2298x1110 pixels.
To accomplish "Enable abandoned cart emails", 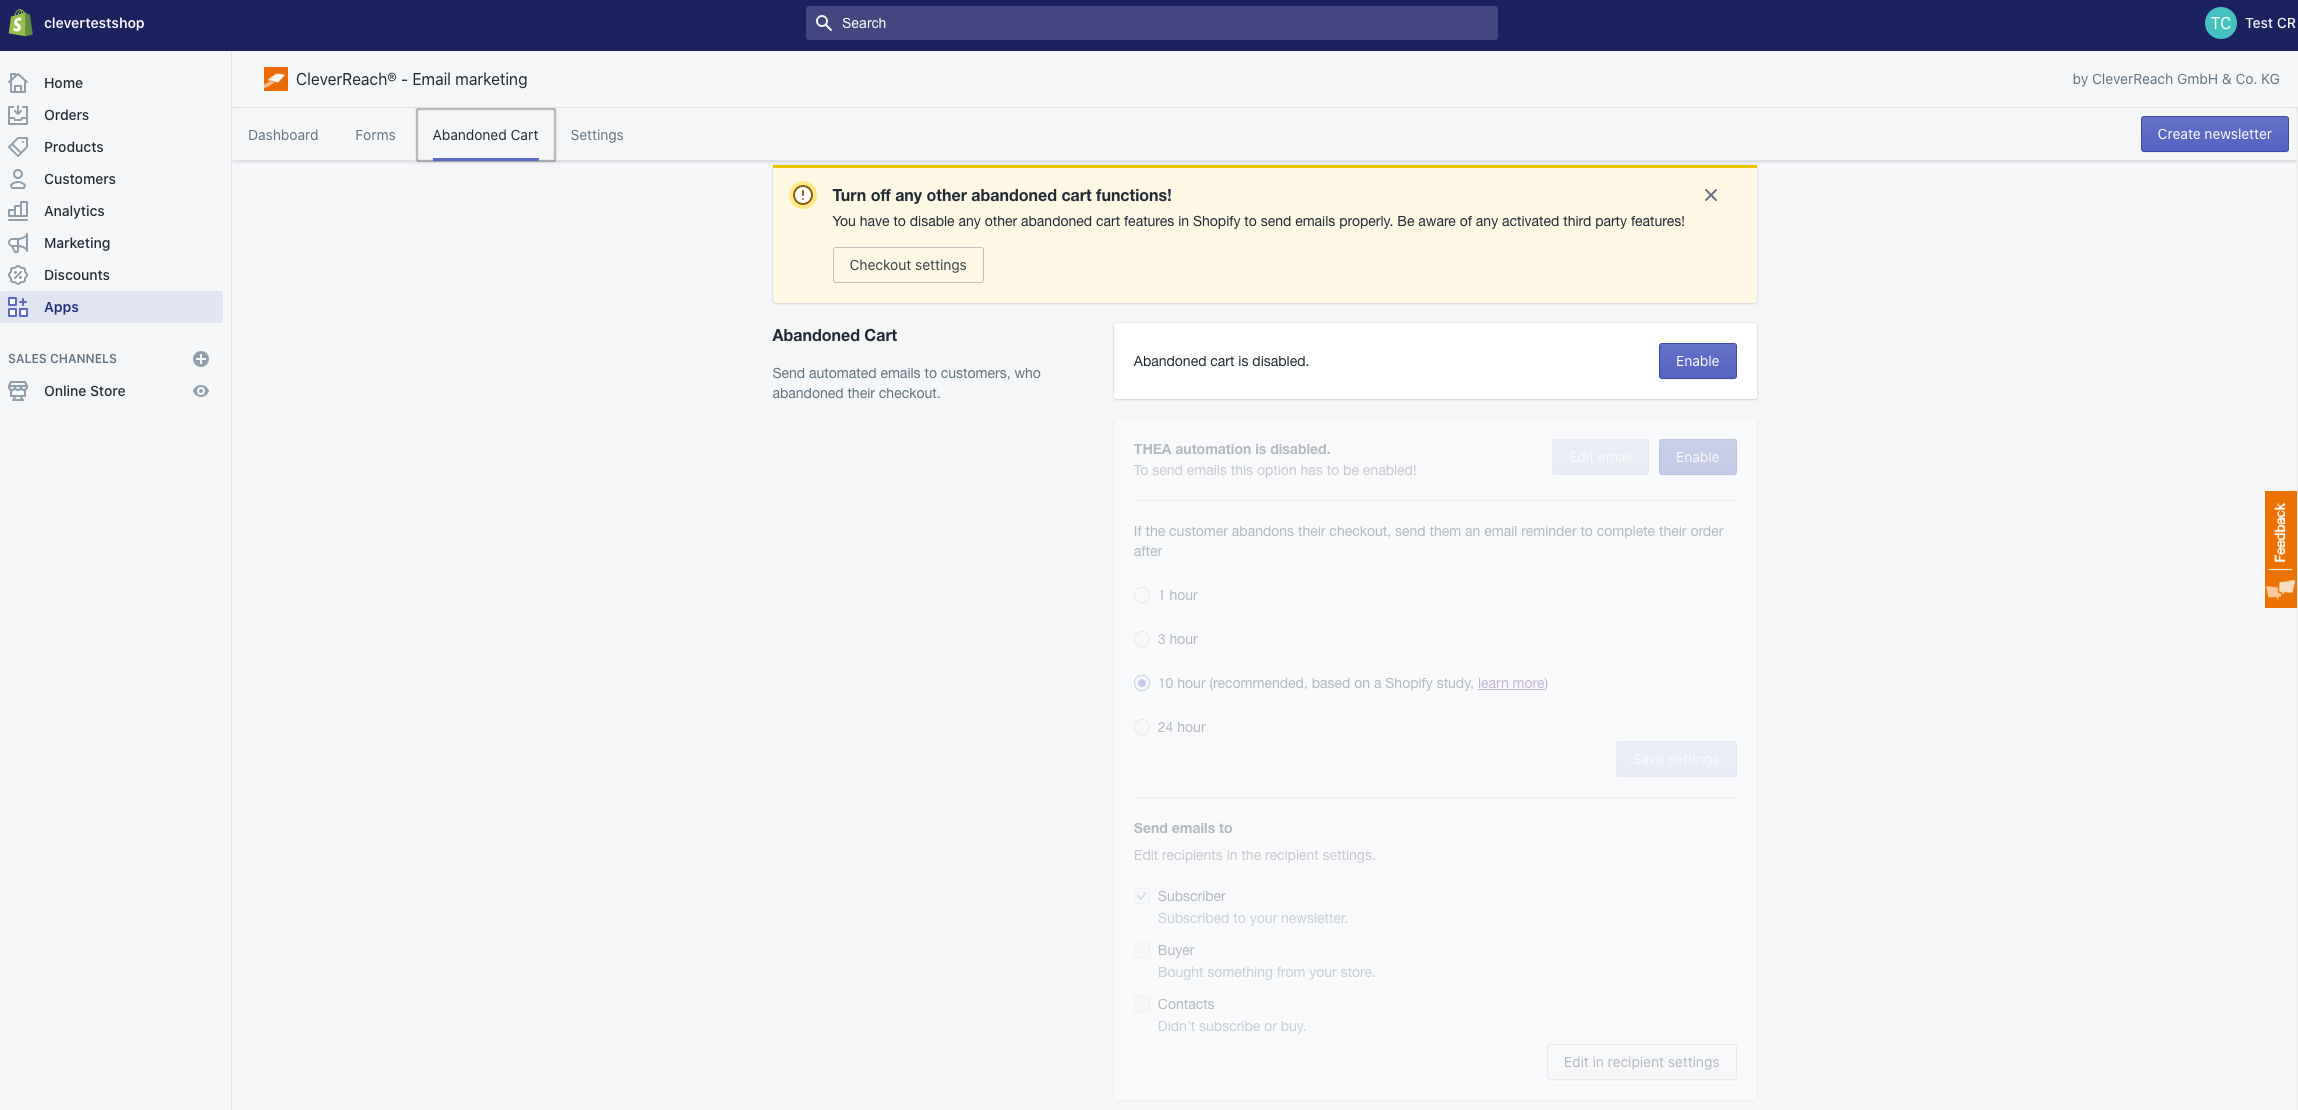I will pos(1697,361).
